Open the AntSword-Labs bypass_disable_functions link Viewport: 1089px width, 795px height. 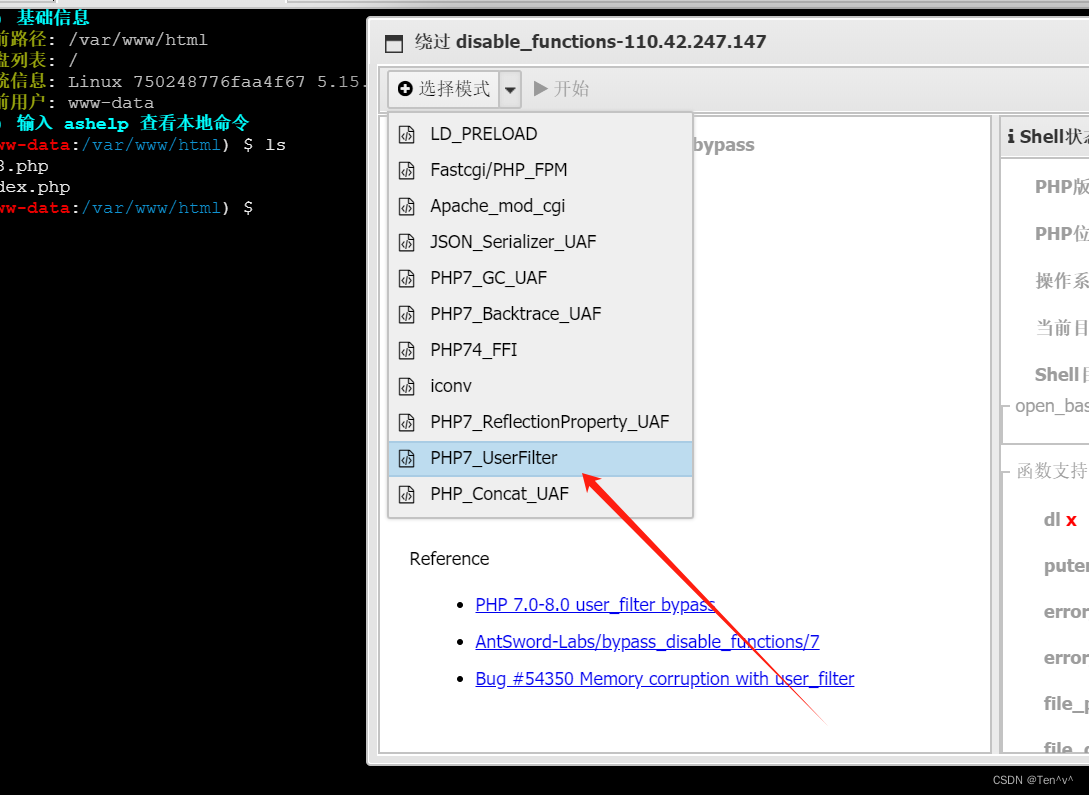[647, 641]
